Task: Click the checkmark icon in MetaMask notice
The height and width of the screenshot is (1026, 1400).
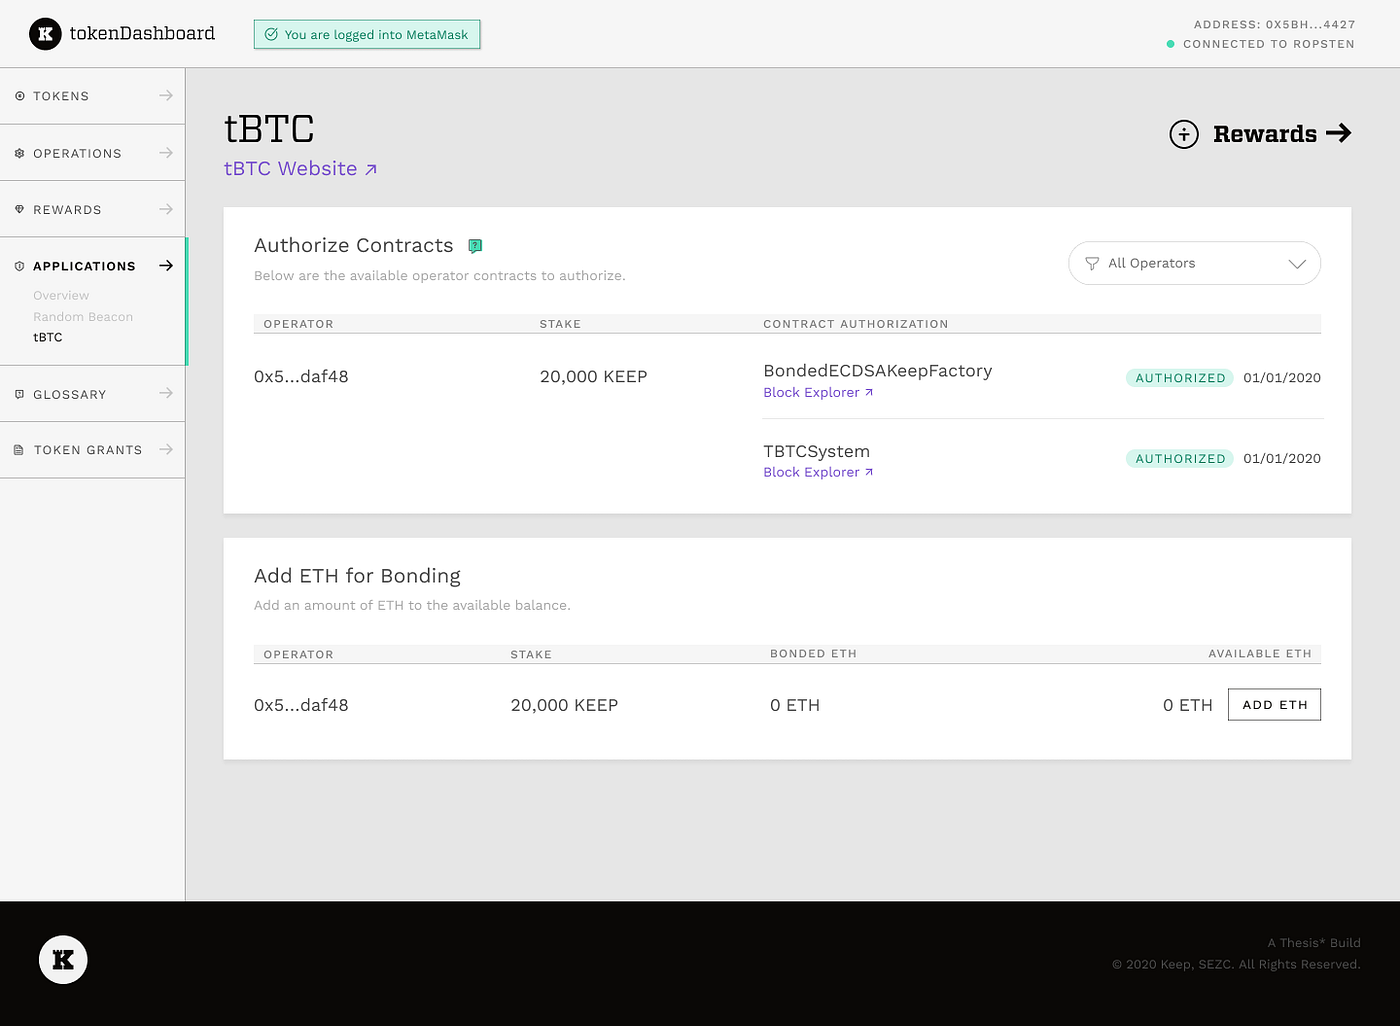Action: click(x=271, y=34)
